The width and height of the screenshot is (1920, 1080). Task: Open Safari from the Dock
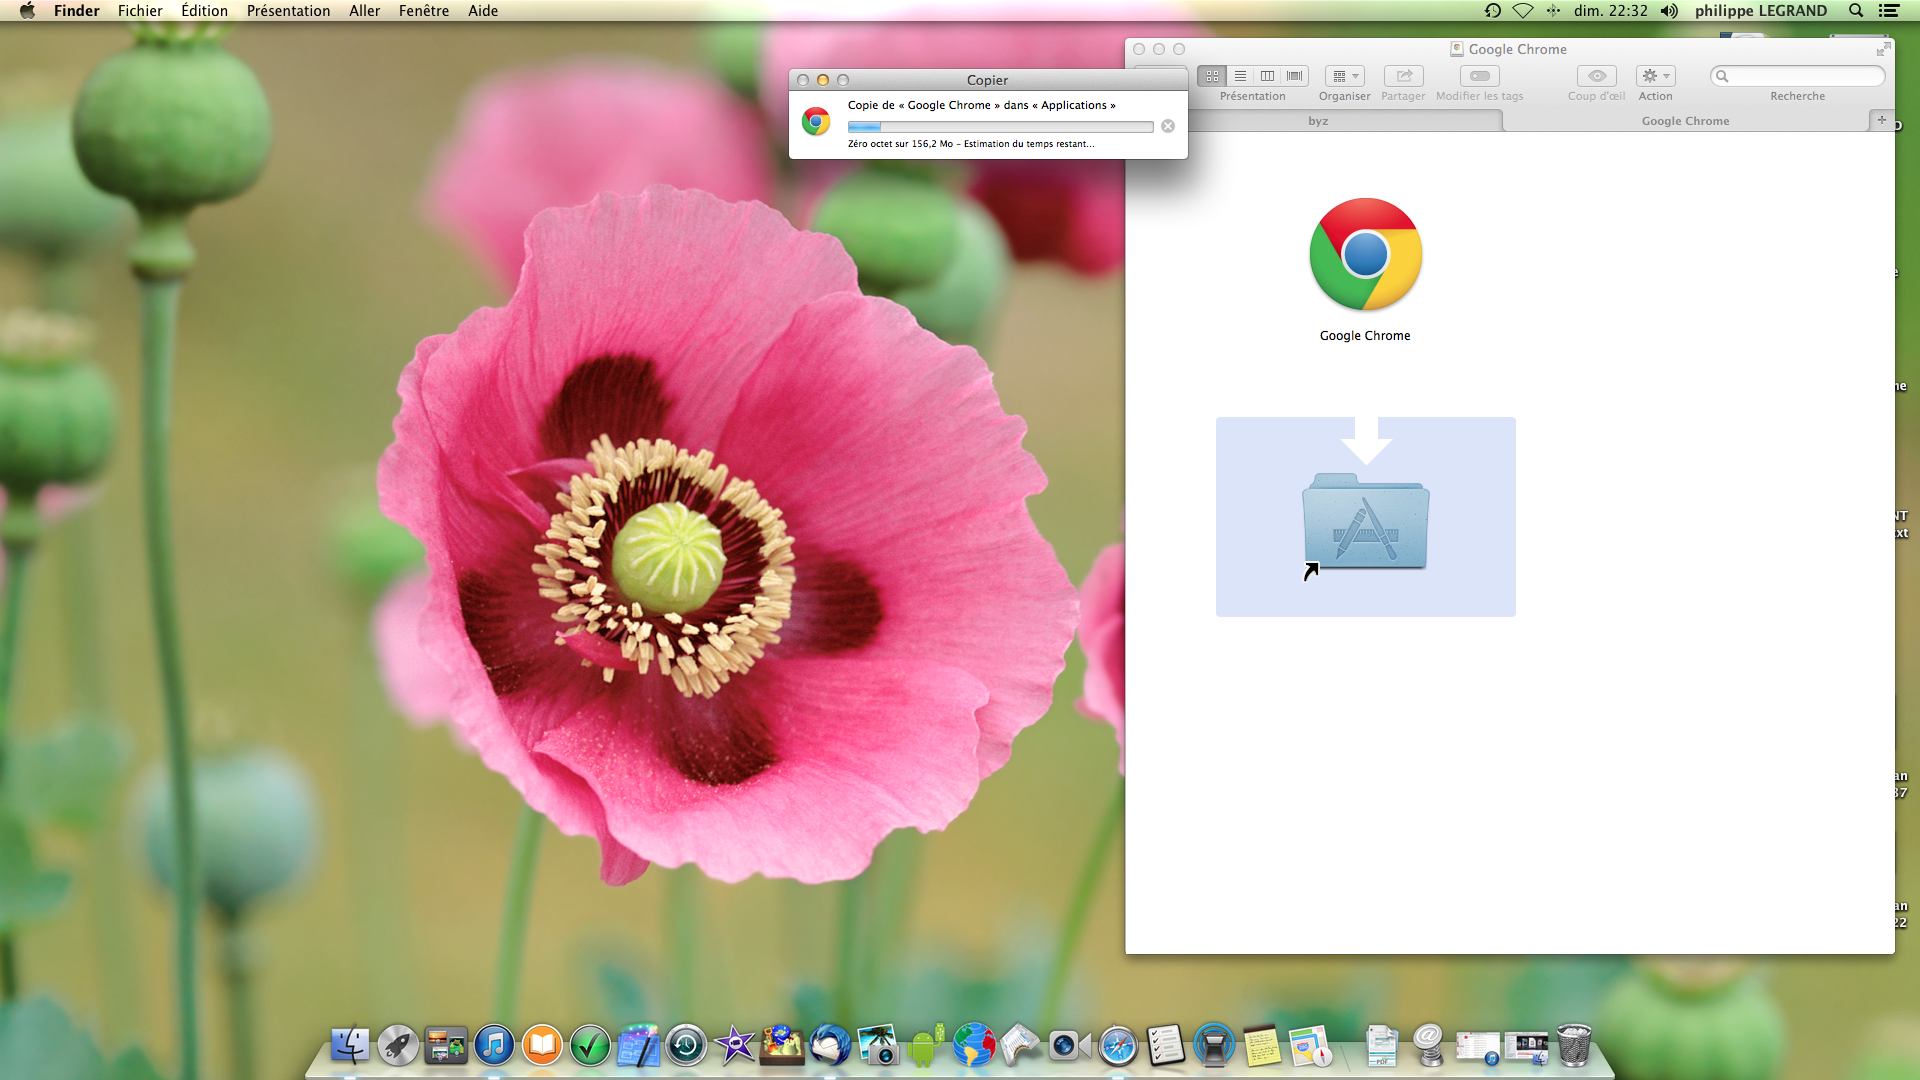1117,1046
